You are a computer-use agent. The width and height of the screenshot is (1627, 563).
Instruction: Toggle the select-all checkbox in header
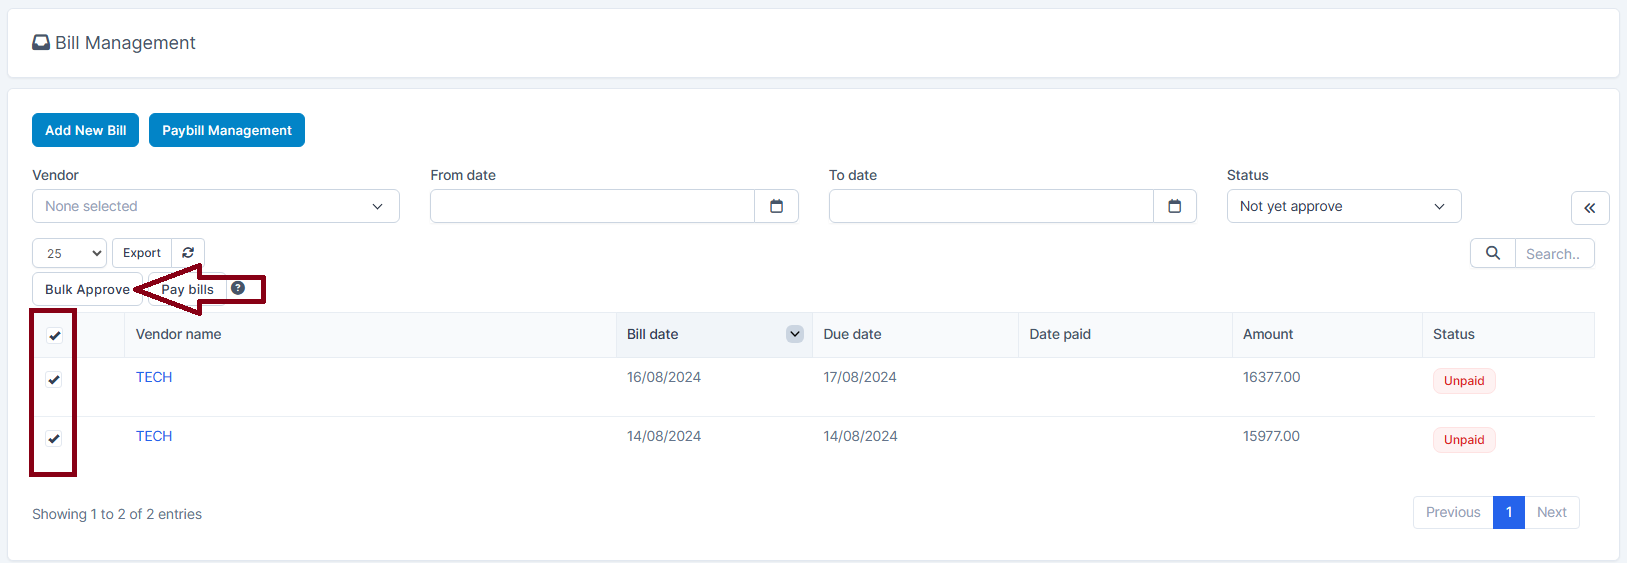pos(55,336)
